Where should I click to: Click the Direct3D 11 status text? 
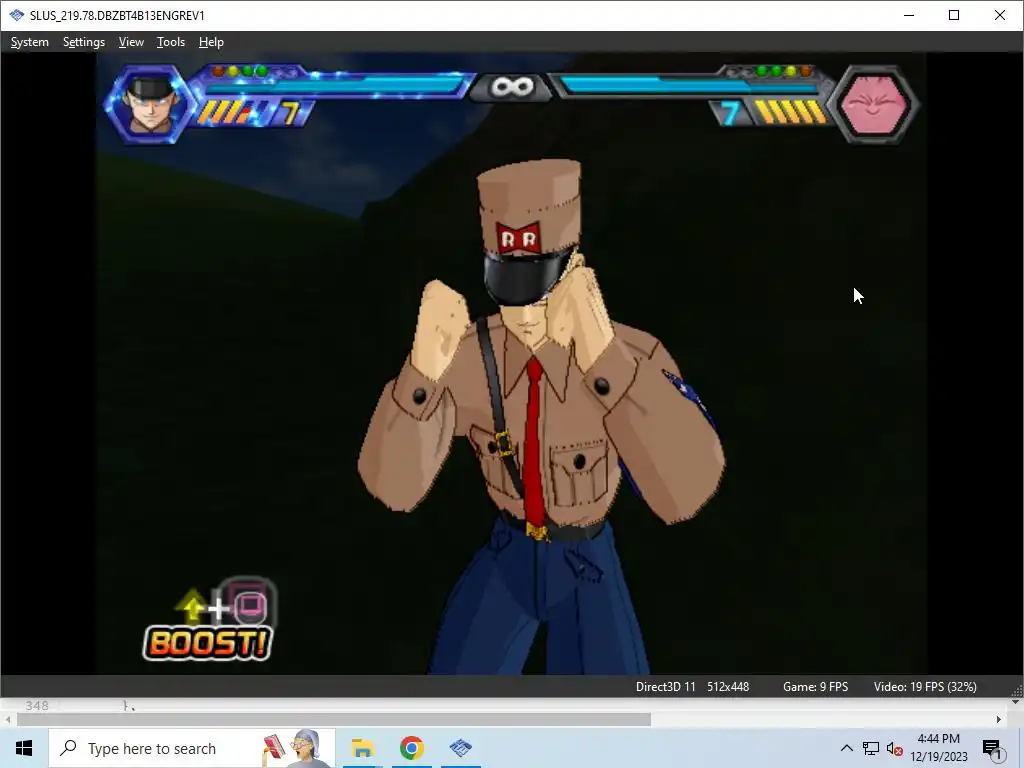[x=665, y=686]
